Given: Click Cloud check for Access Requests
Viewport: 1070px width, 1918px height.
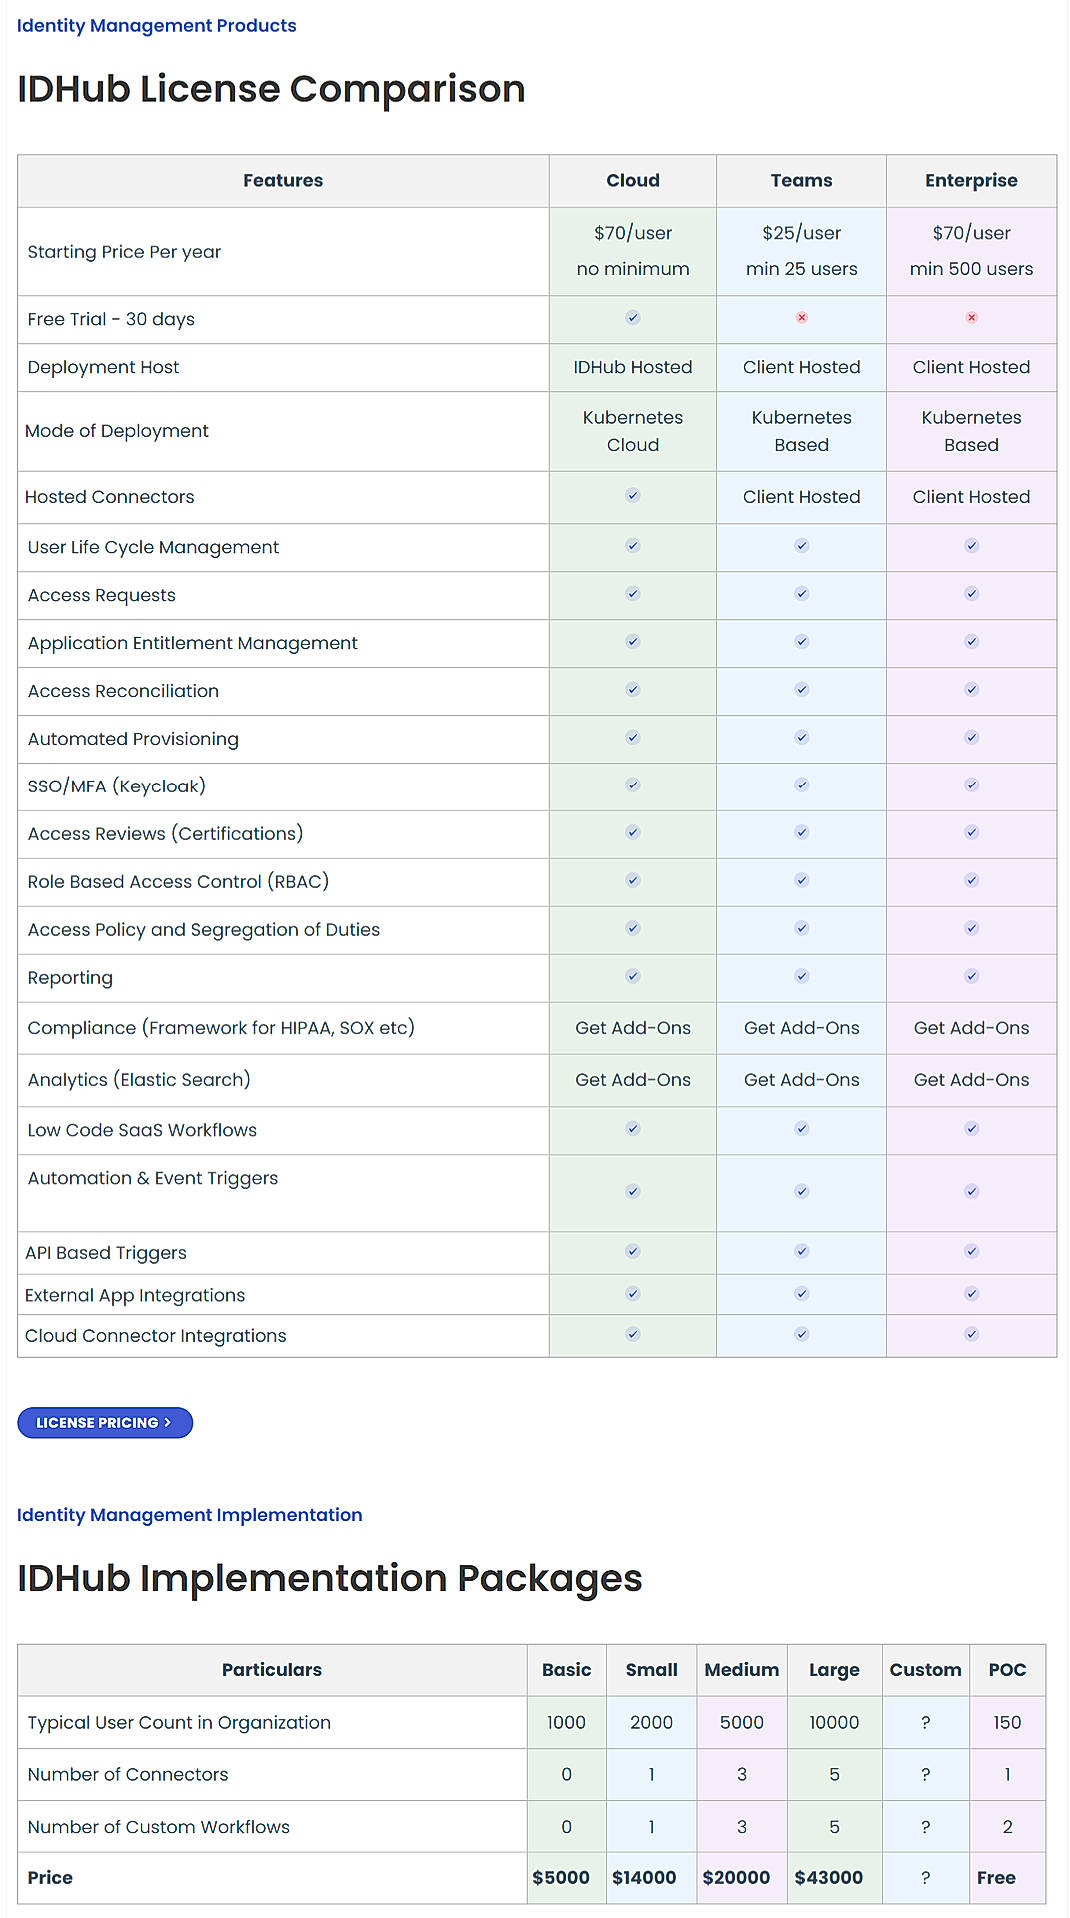Looking at the screenshot, I should click(x=633, y=594).
